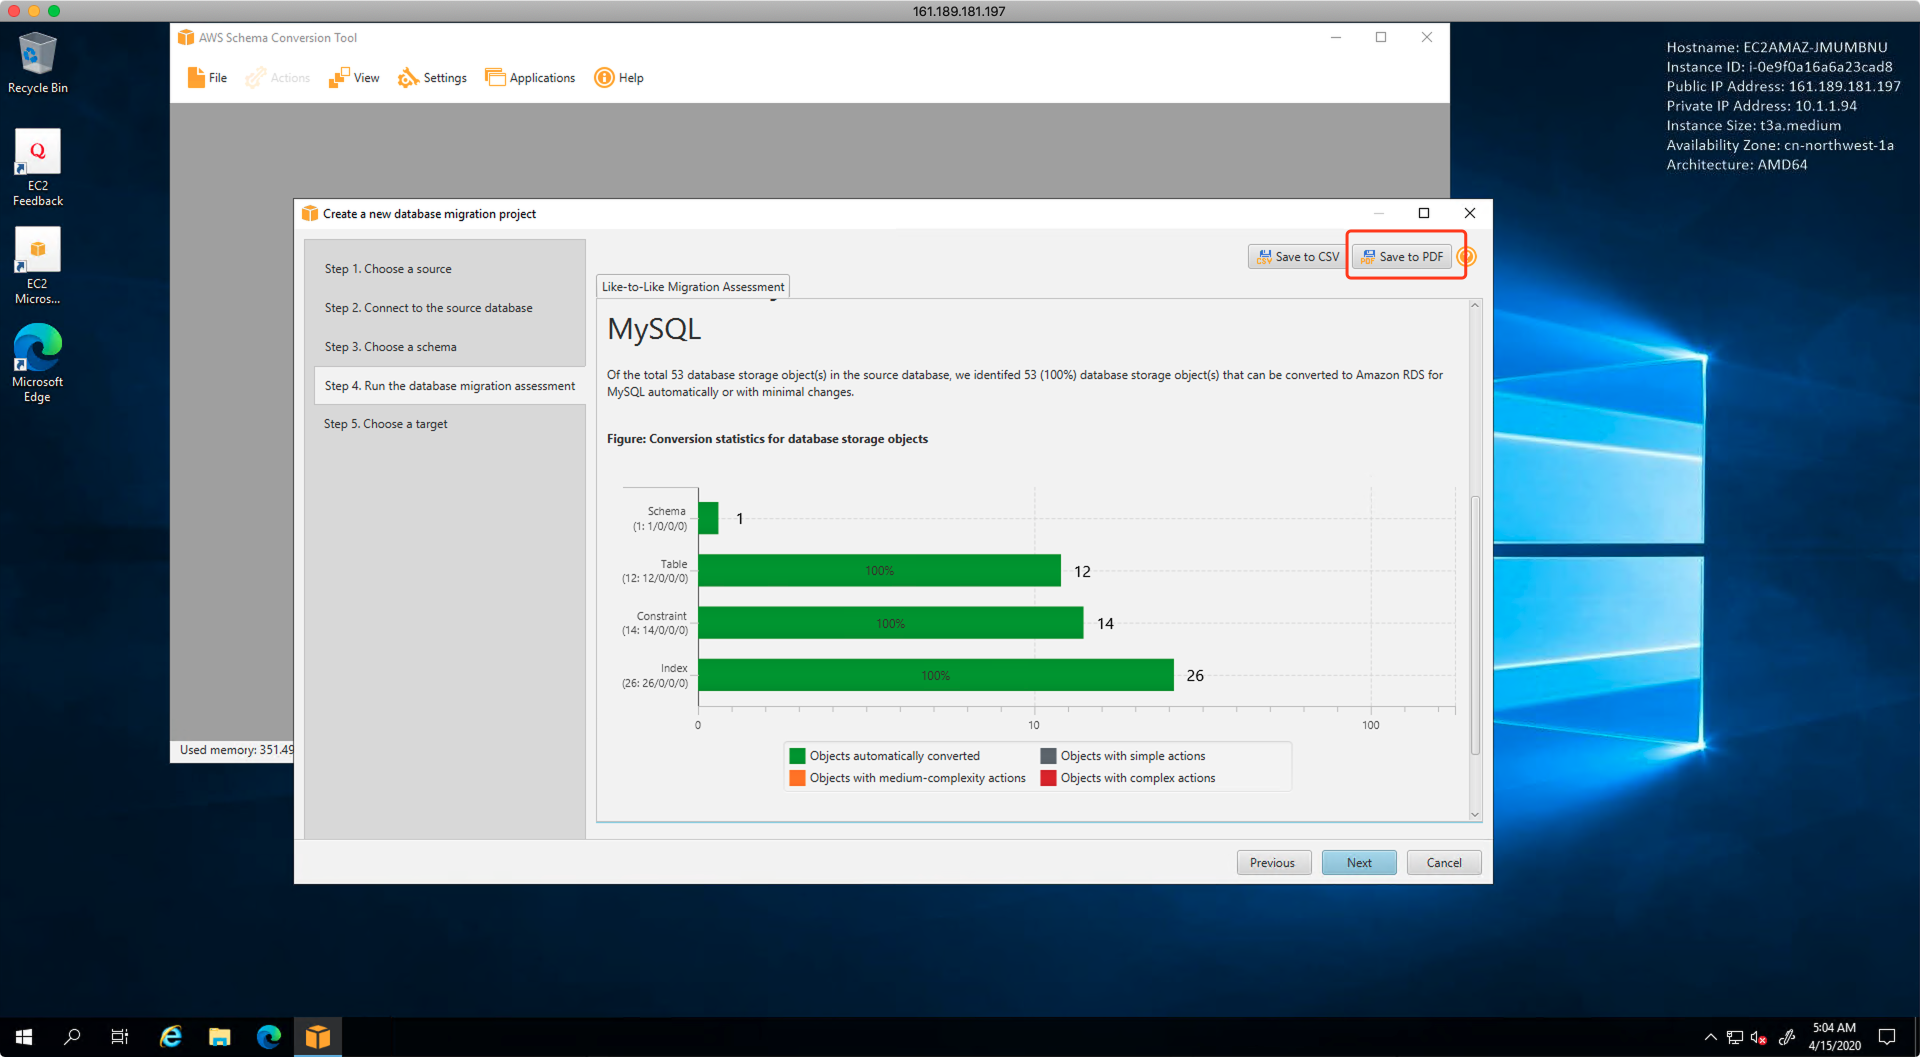
Task: Open the File menu
Action: [207, 78]
